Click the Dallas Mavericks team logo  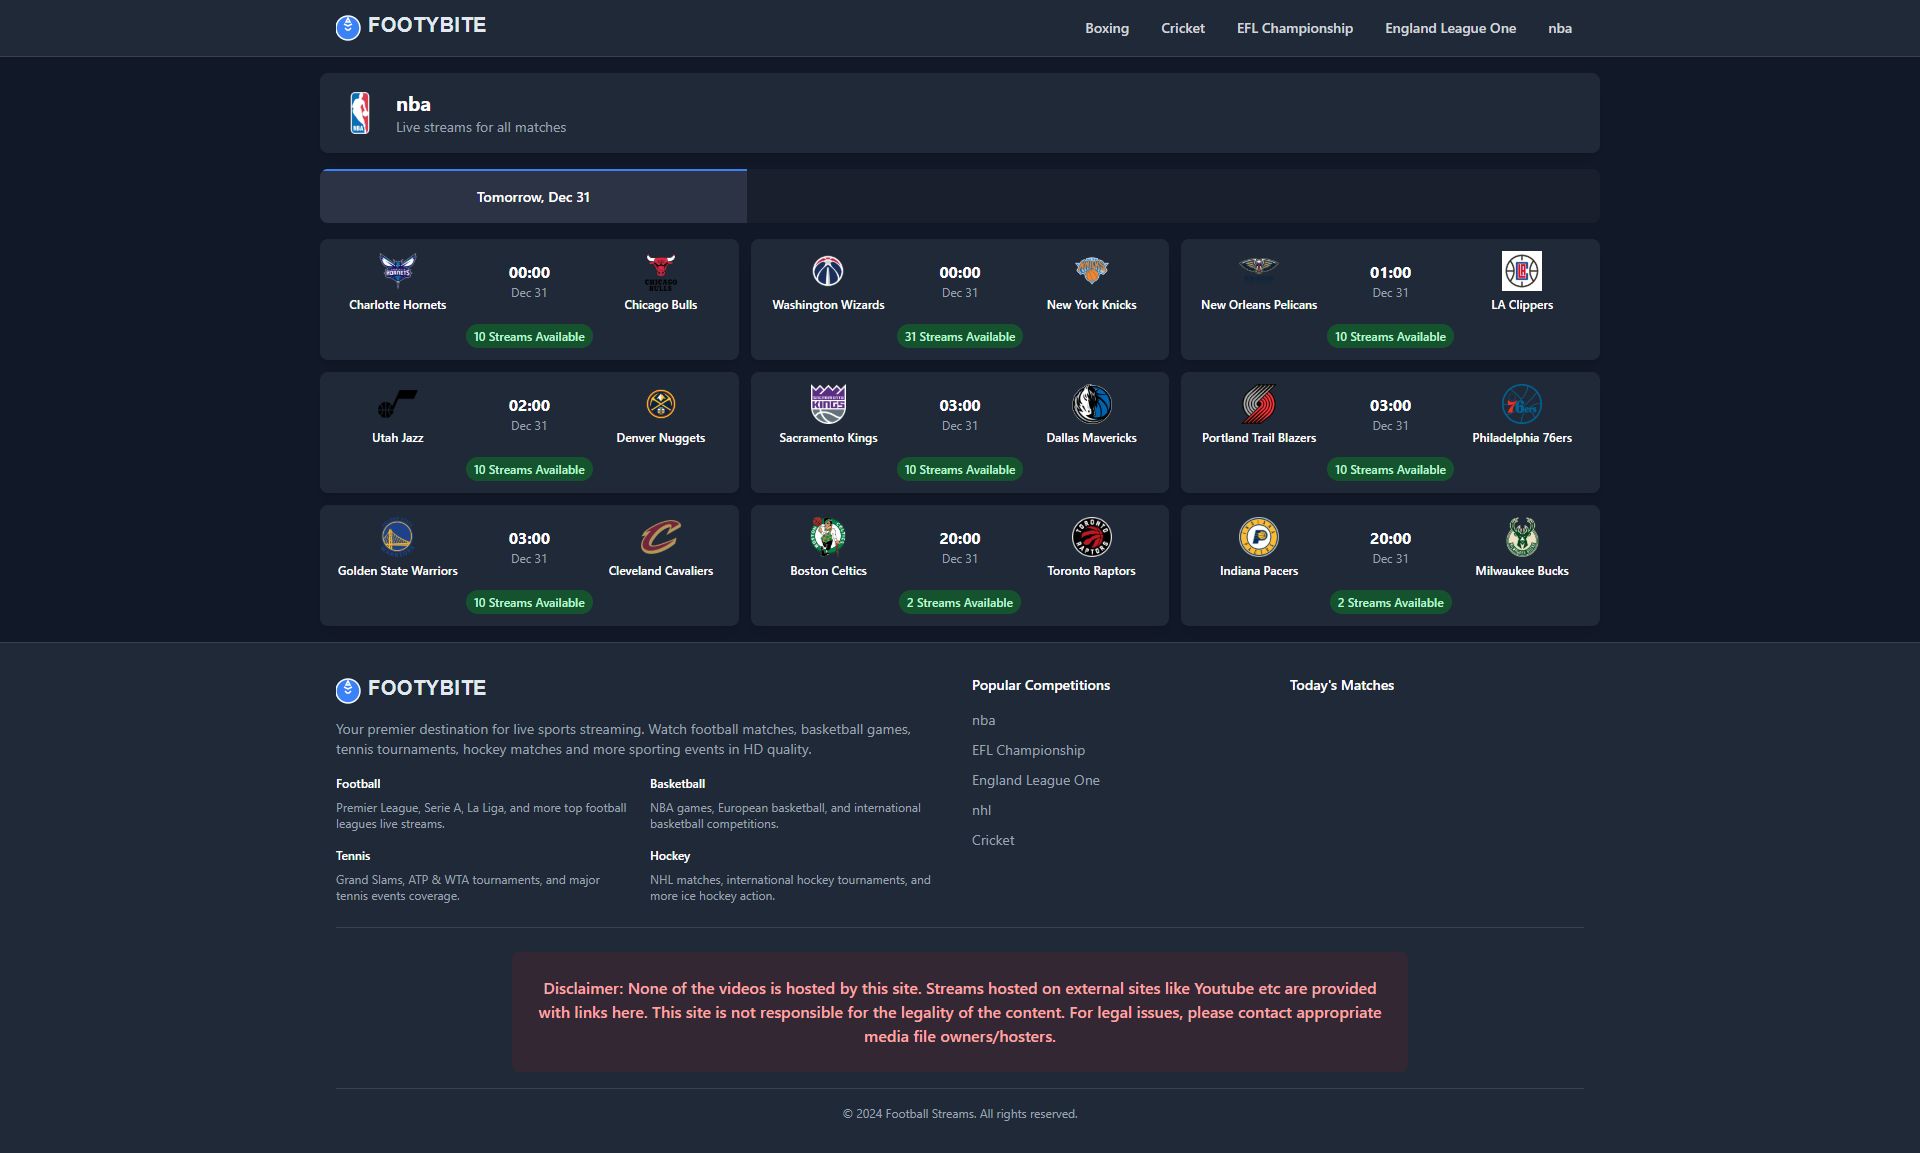click(x=1091, y=404)
